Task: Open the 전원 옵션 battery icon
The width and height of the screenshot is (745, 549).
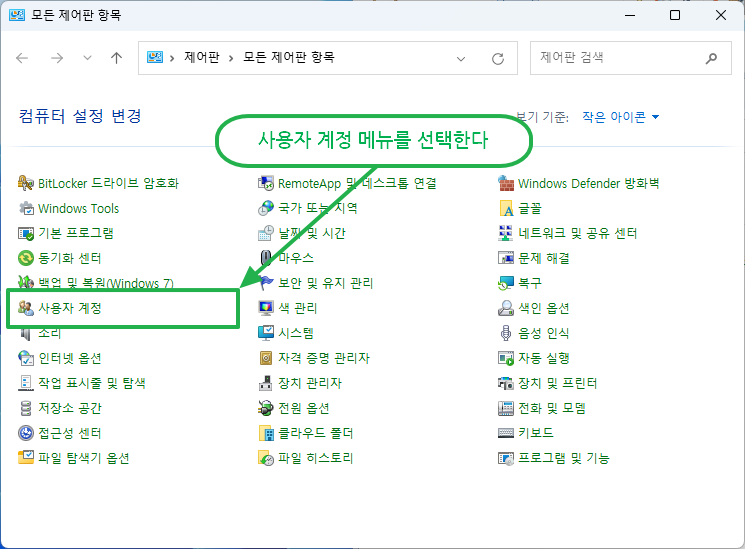Action: [x=266, y=408]
